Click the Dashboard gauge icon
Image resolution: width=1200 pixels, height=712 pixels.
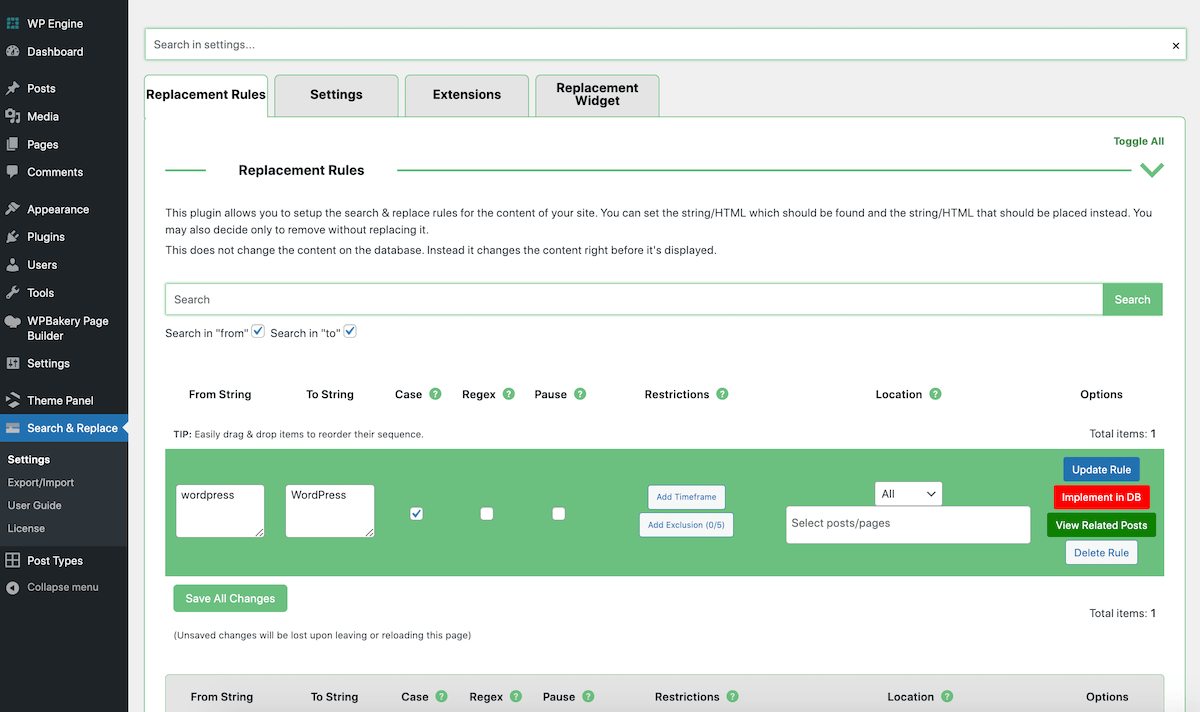pyautogui.click(x=12, y=51)
